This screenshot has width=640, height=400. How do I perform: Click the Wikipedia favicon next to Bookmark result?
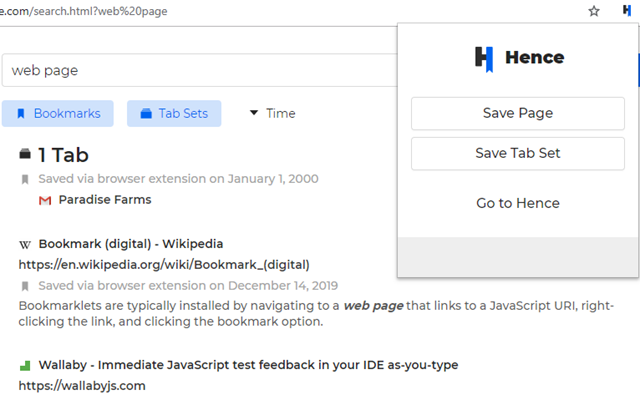pos(25,243)
